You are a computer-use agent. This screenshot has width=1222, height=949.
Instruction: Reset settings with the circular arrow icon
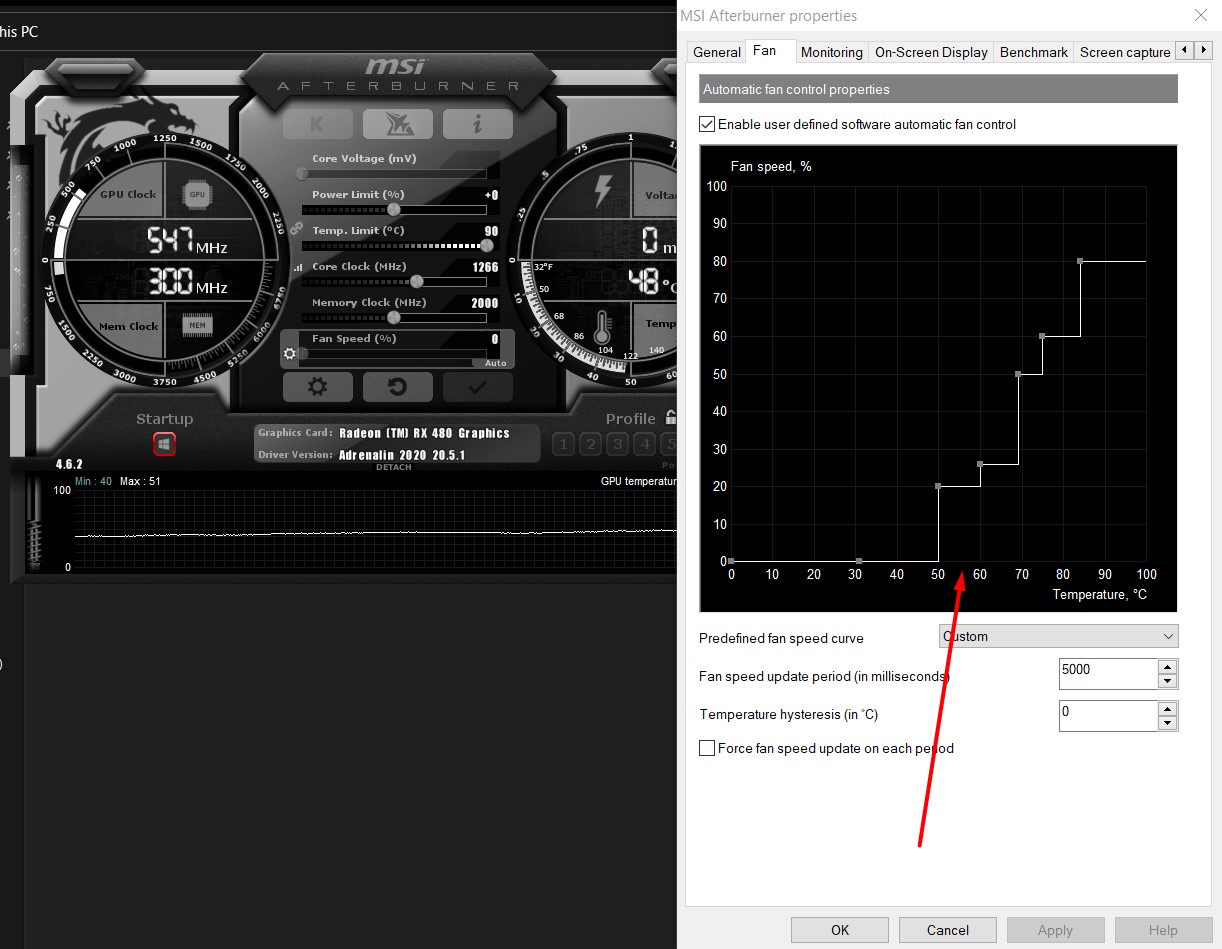397,386
